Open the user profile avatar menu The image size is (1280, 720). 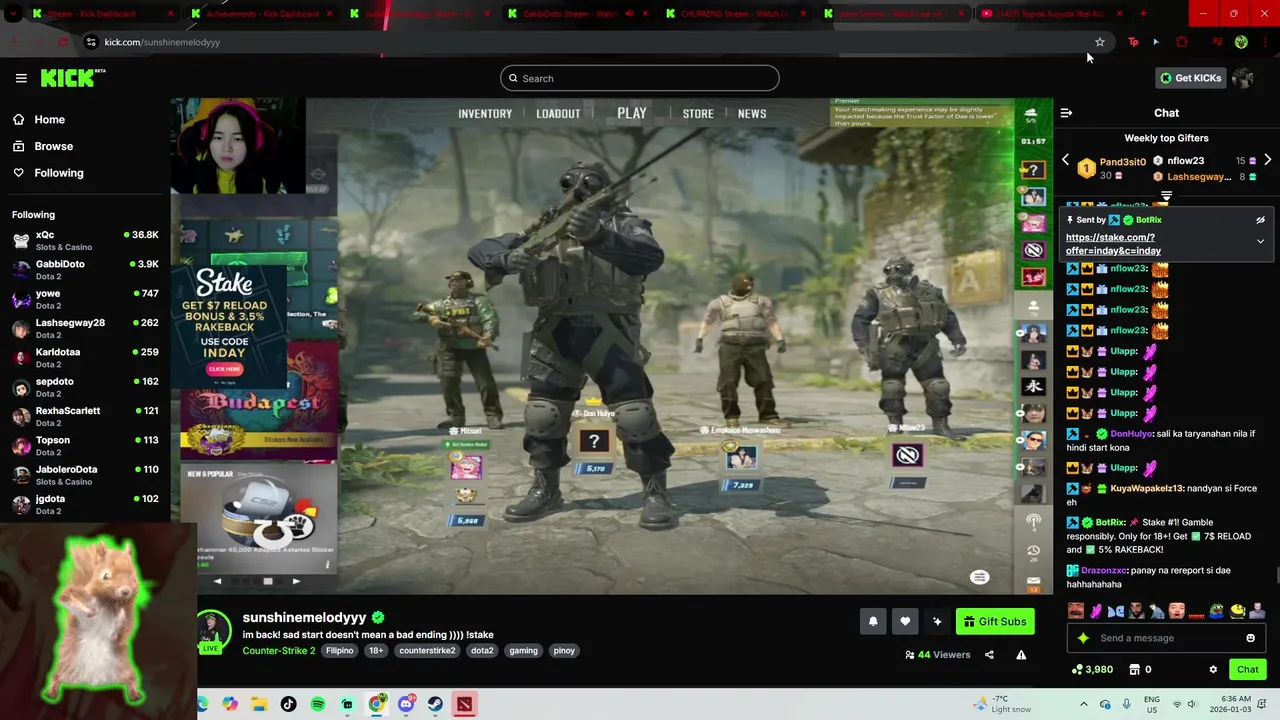click(x=1243, y=78)
